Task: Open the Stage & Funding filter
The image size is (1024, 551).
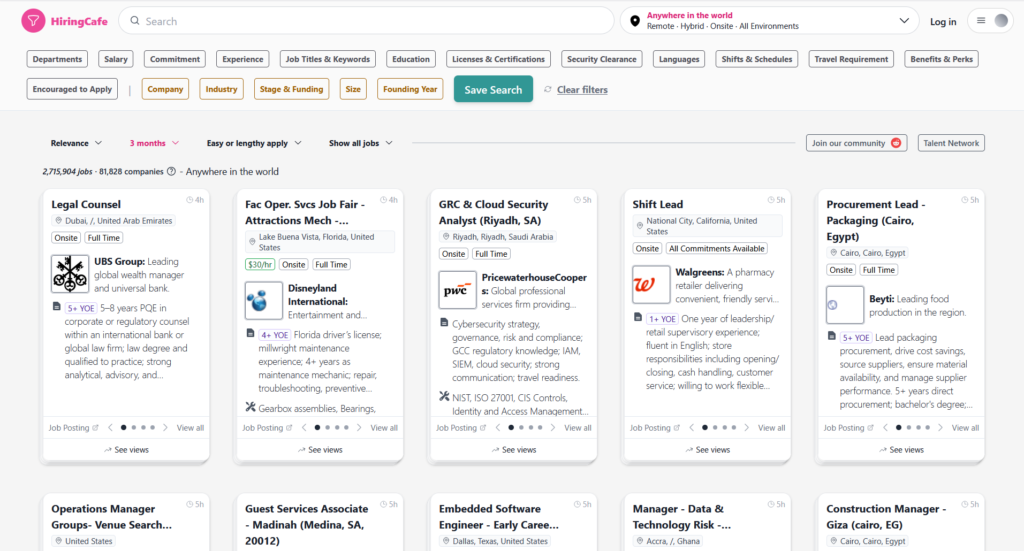Action: pos(291,89)
